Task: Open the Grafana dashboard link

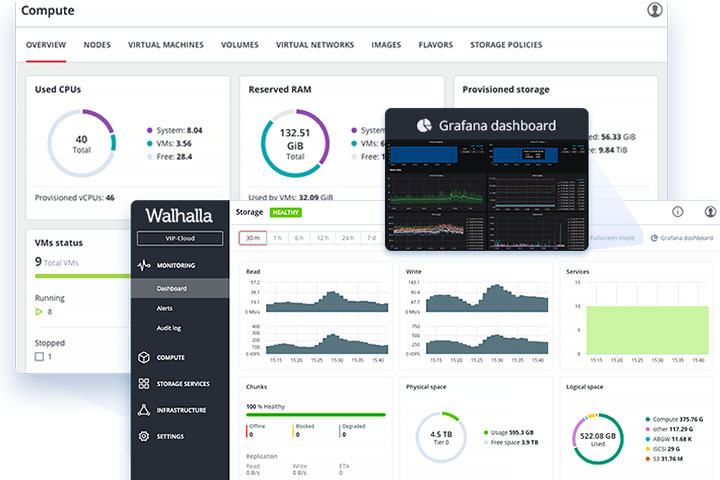Action: (682, 238)
